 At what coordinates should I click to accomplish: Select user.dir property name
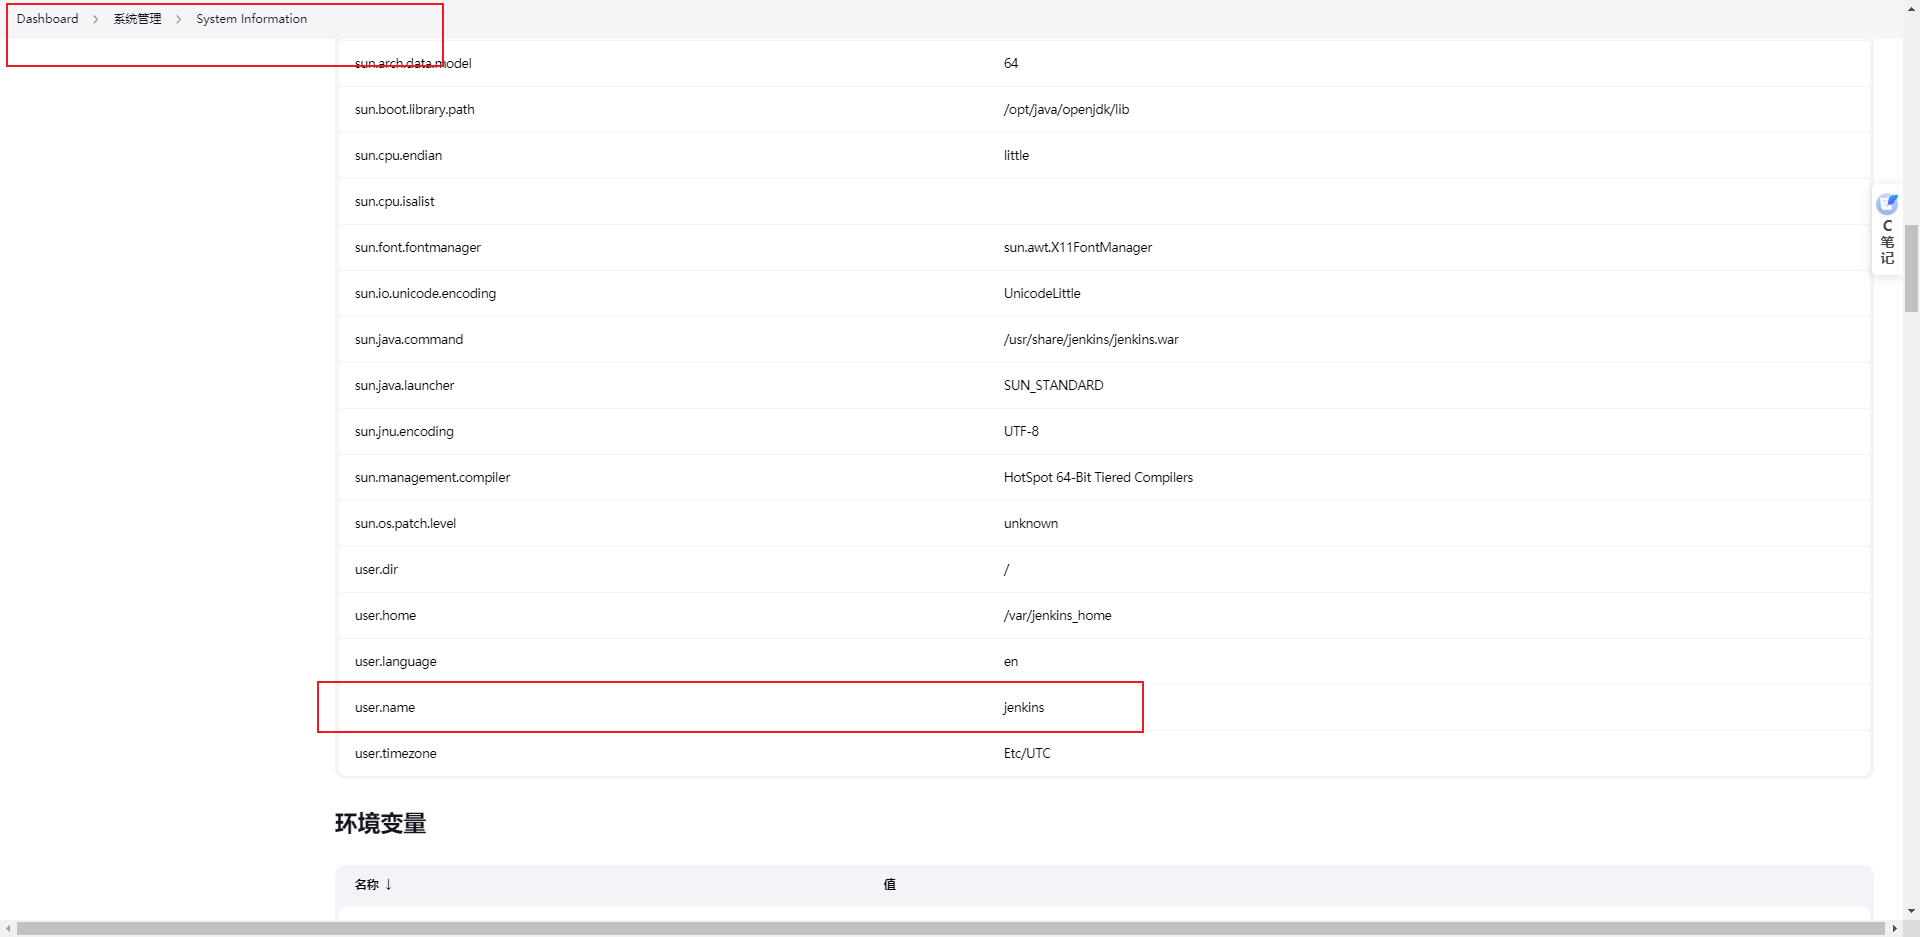(x=376, y=569)
